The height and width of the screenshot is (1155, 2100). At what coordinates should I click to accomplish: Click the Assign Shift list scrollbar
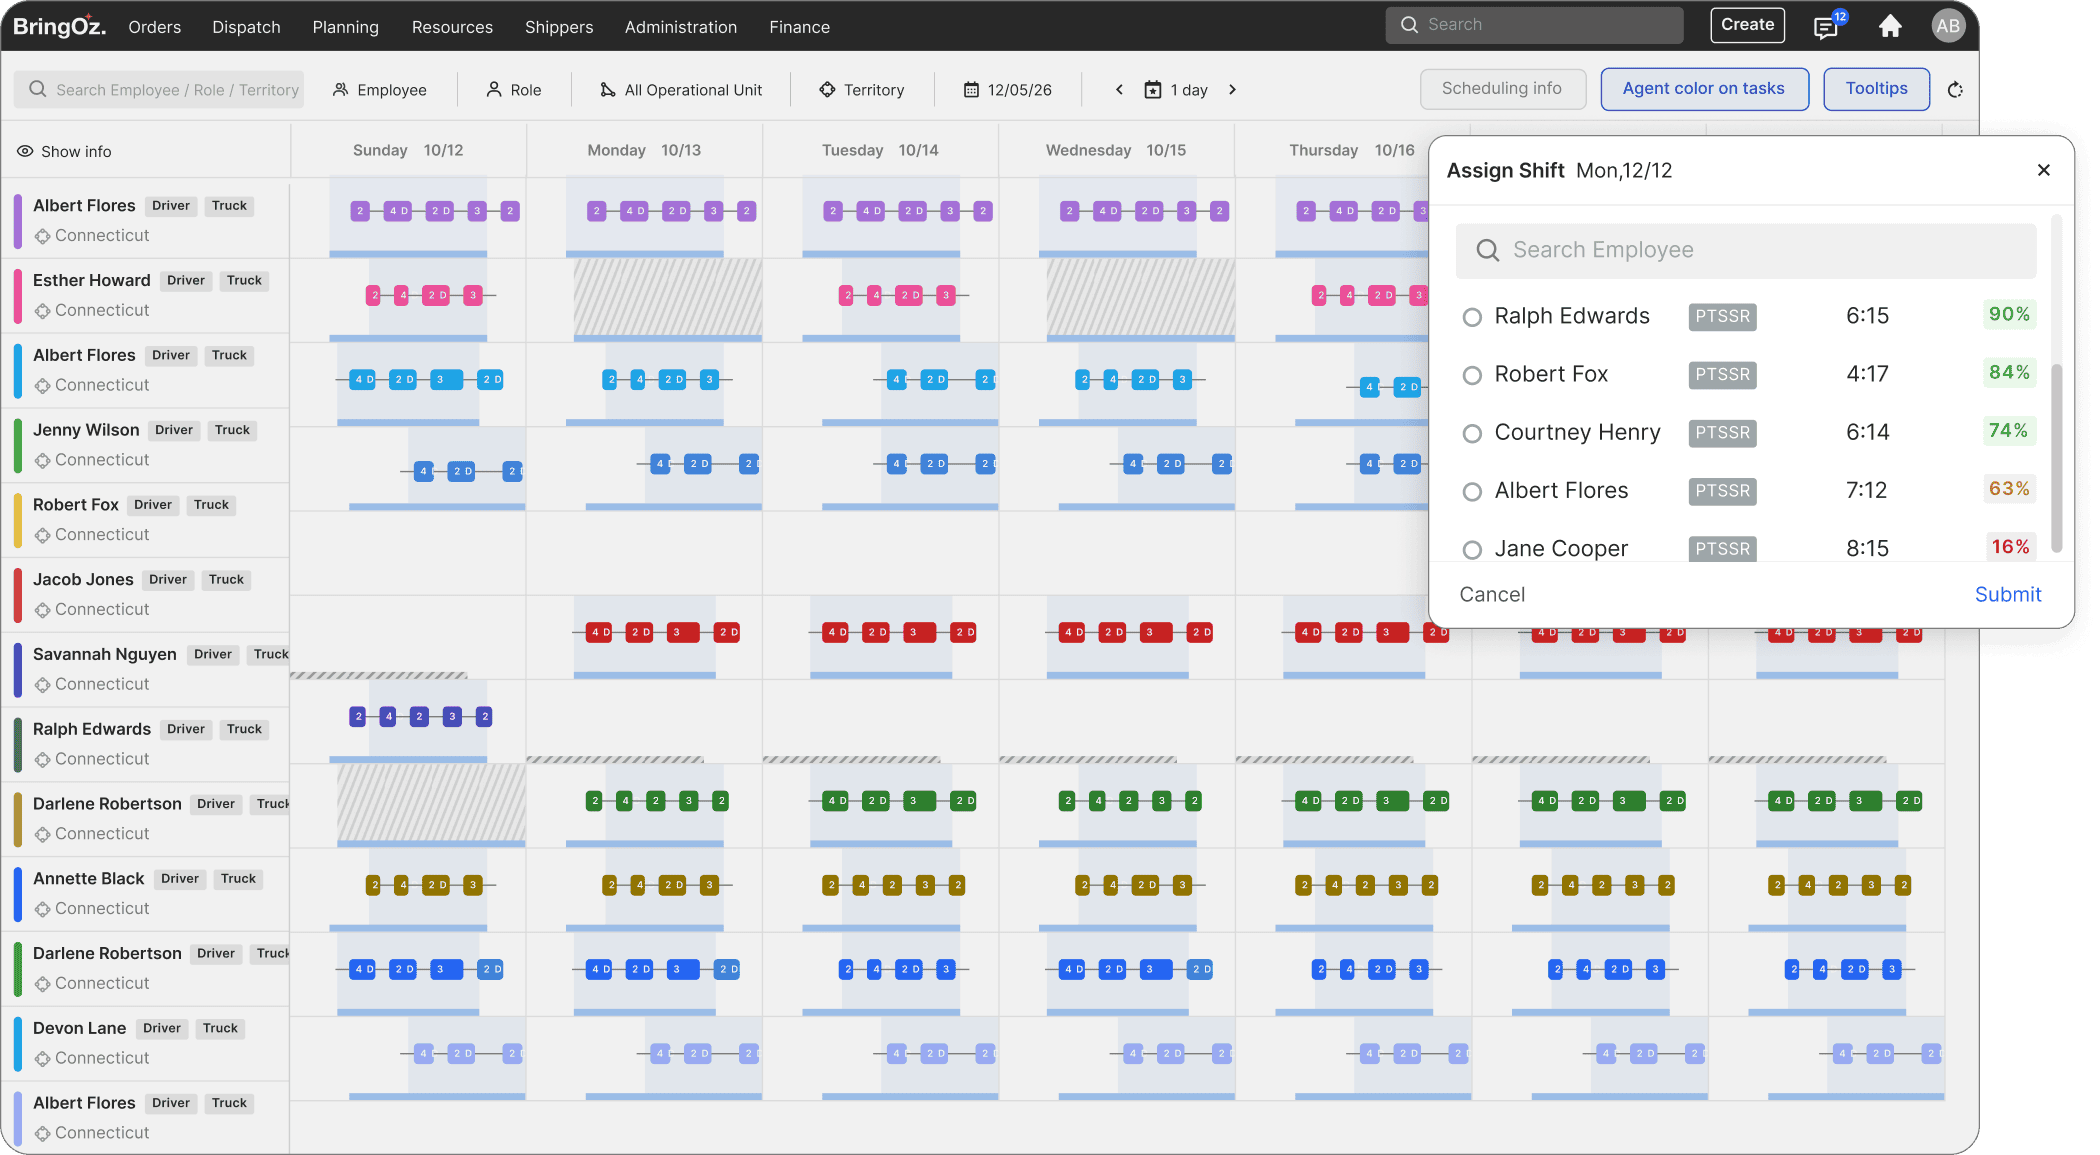2056,458
